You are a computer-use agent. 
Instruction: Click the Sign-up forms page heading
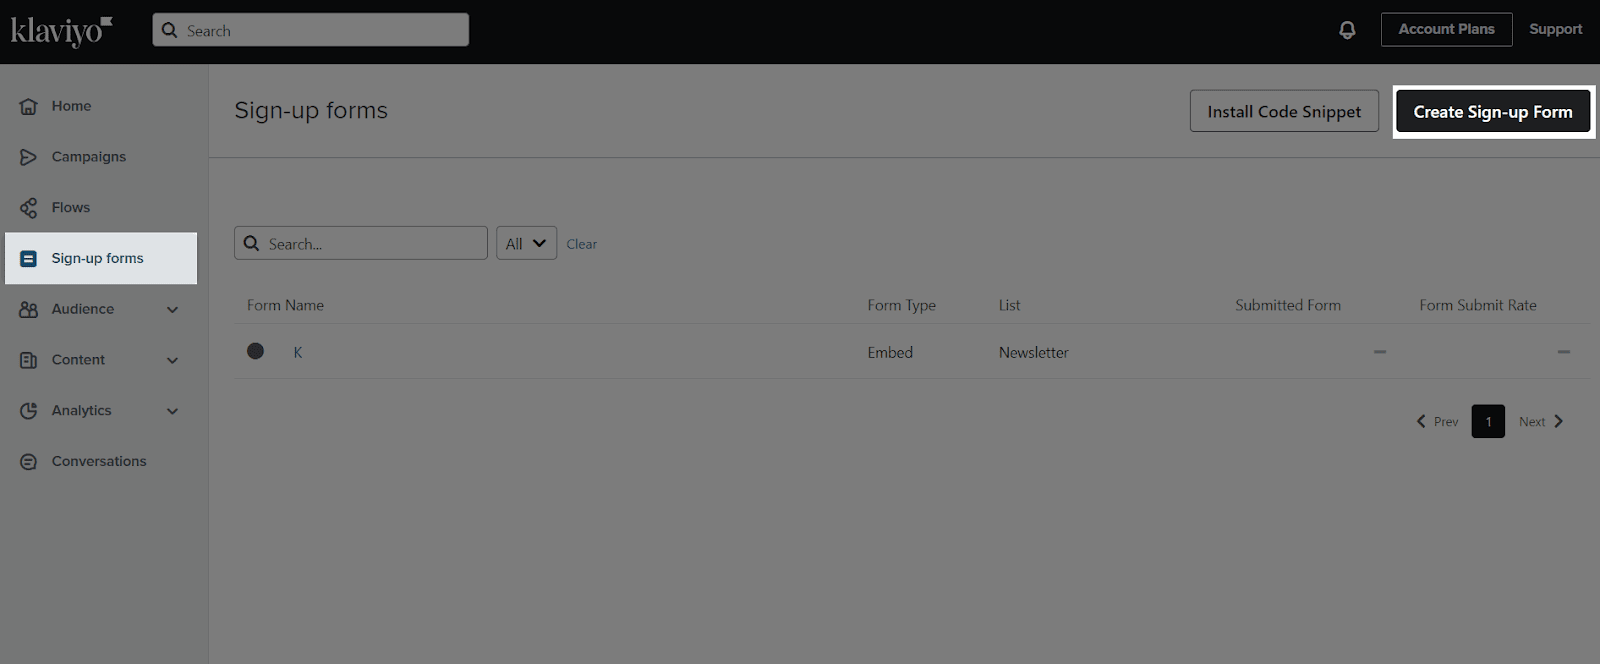coord(311,110)
